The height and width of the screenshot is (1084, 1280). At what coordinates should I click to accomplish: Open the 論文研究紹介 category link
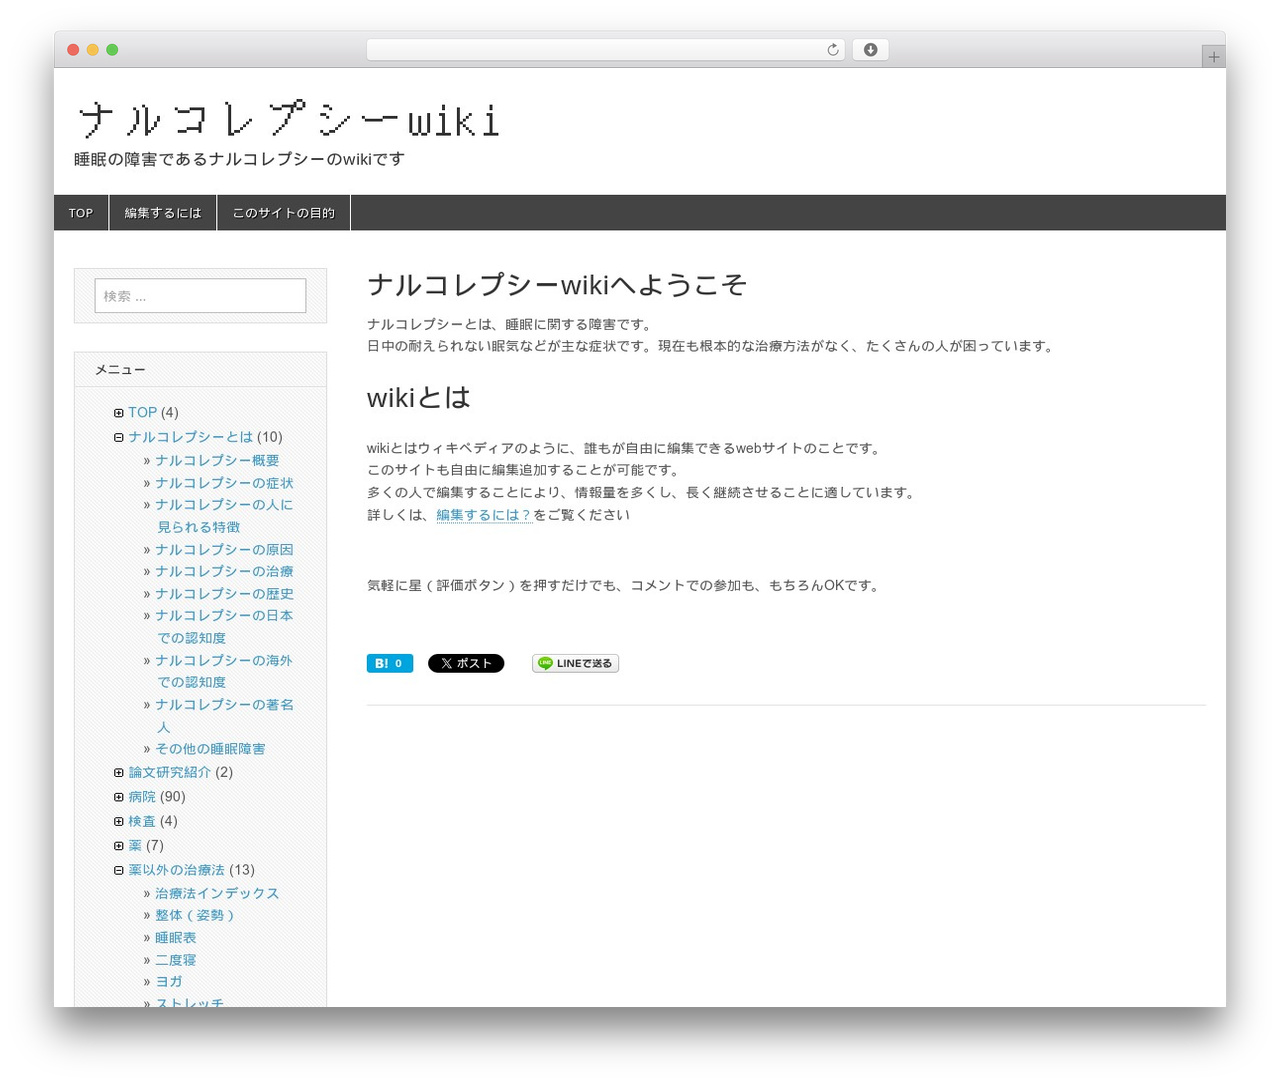170,772
